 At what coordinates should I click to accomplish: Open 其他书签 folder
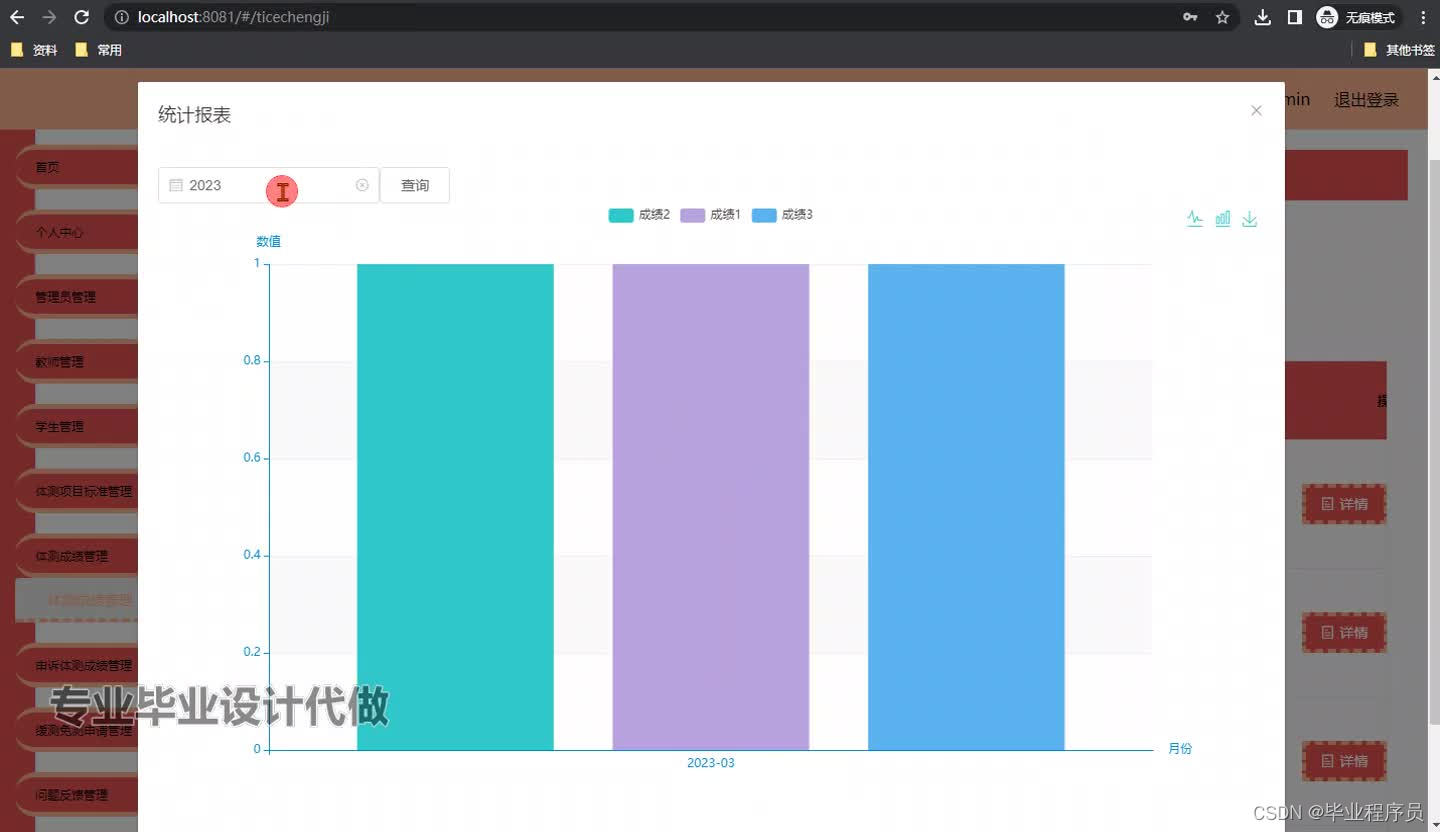pos(1399,50)
